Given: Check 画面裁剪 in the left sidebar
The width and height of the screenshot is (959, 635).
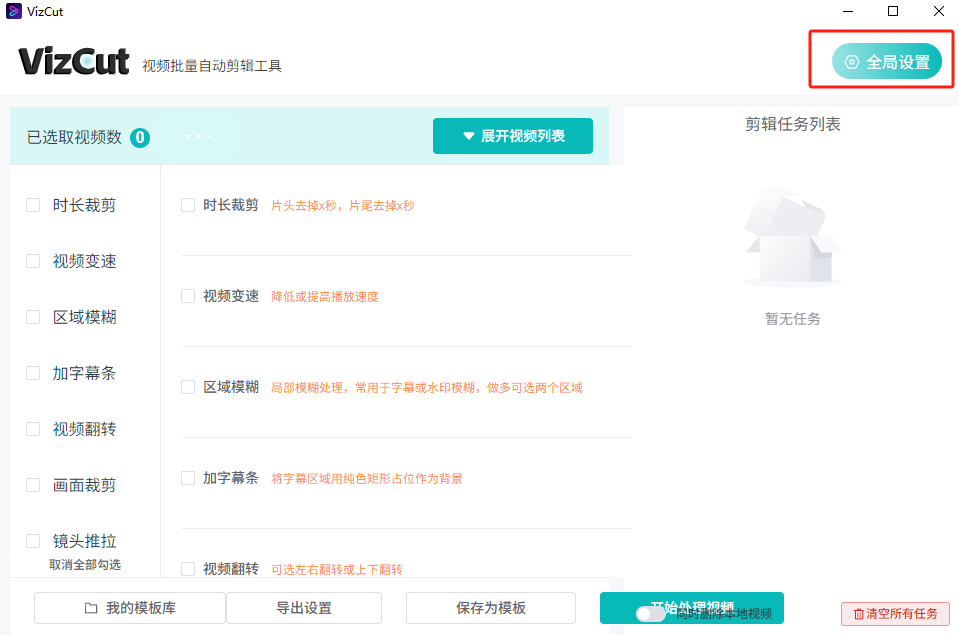Looking at the screenshot, I should [33, 485].
